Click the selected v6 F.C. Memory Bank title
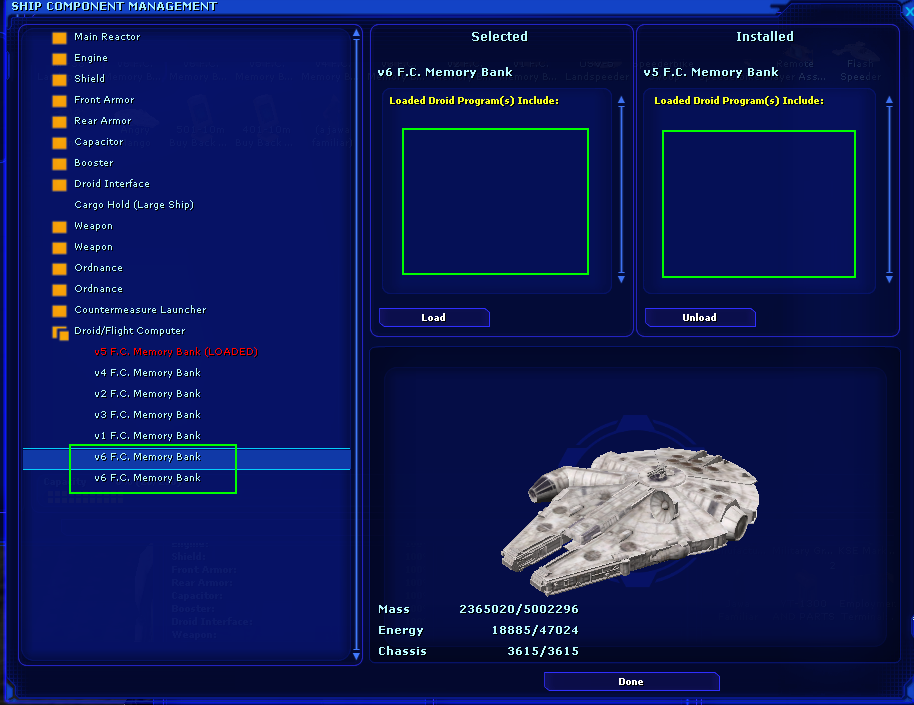This screenshot has height=705, width=914. (445, 72)
